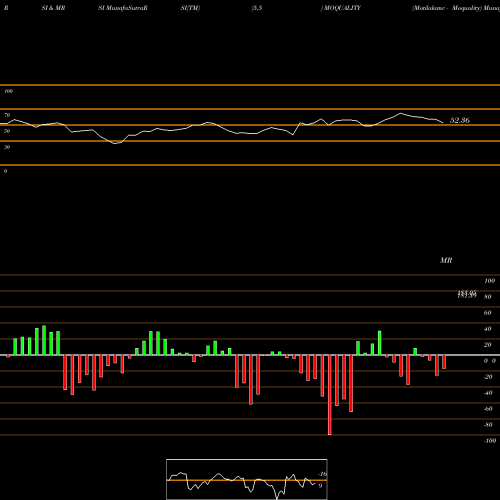The image size is (500, 500).
Task: Click the 60 label on MR axis
Action: point(488,313)
